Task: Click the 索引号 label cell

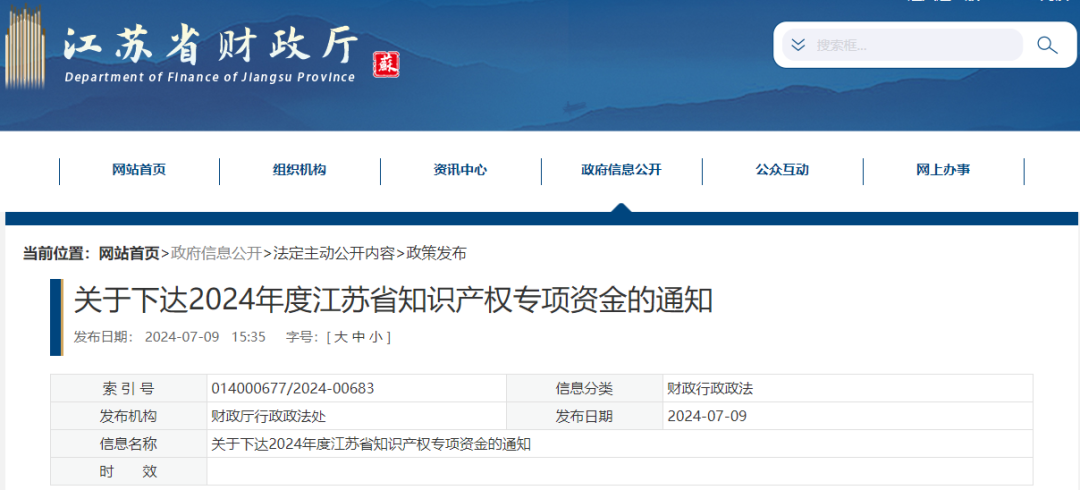Action: coord(129,389)
